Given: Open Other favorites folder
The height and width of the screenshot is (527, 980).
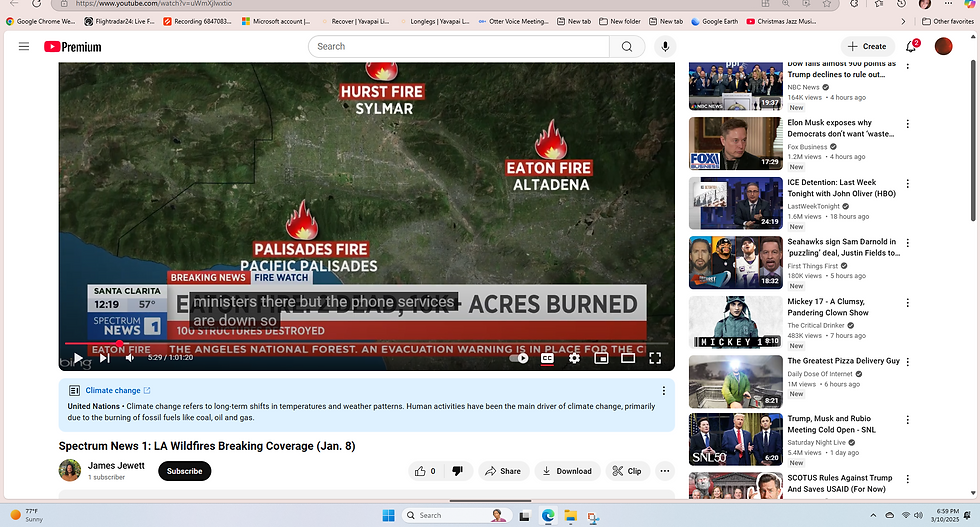Looking at the screenshot, I should pyautogui.click(x=948, y=21).
